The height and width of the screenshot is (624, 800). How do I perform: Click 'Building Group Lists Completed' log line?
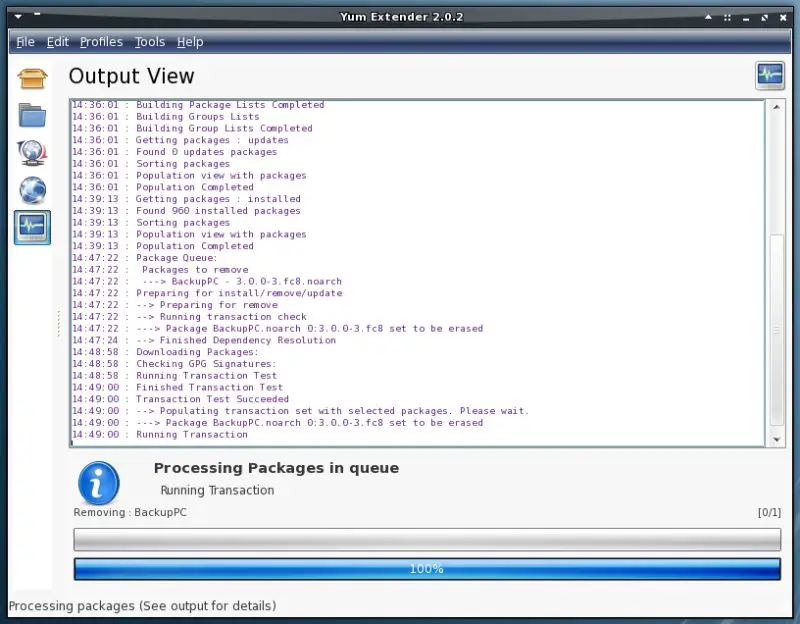(192, 129)
